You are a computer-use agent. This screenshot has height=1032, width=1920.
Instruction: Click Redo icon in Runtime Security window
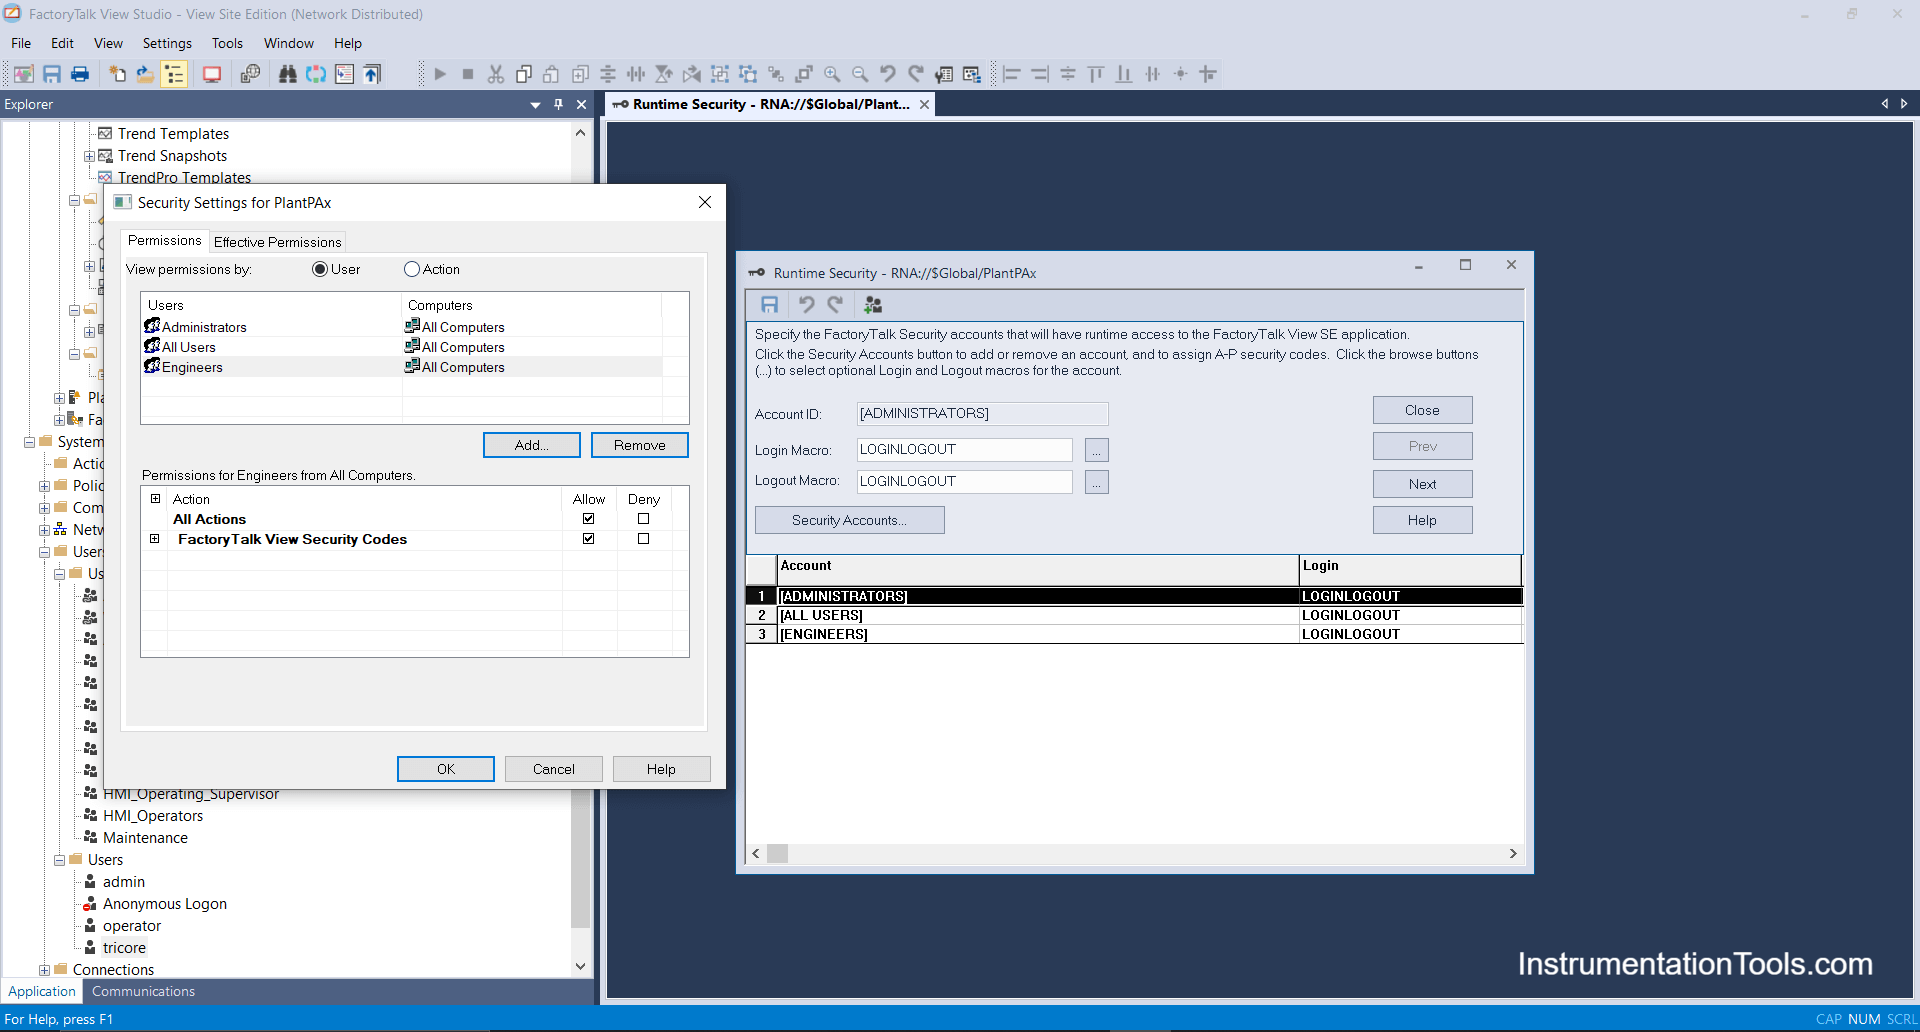835,305
